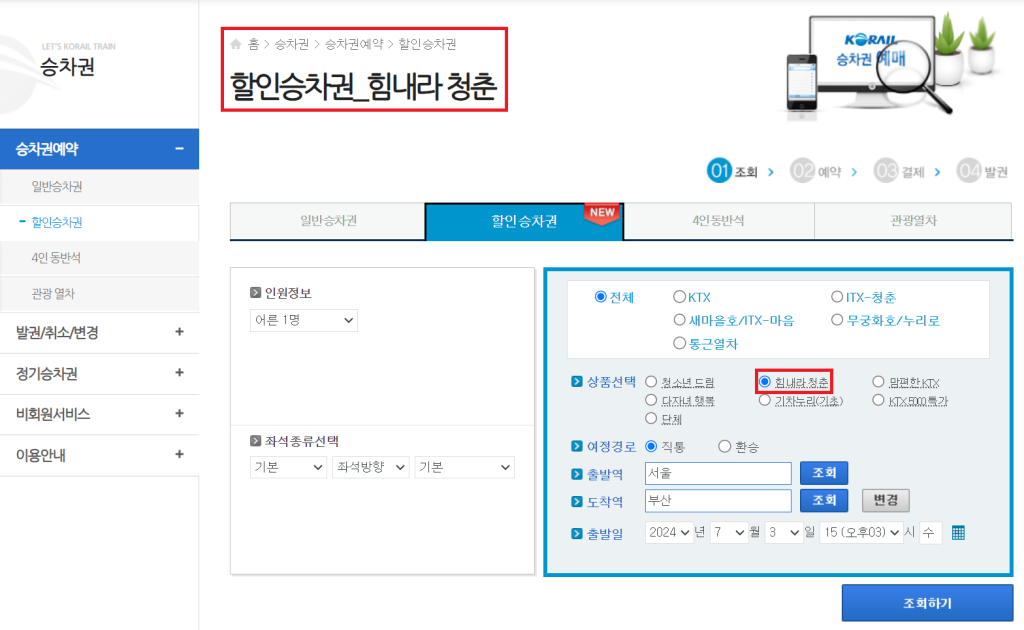Switch to the 4인동반석 tab
Image resolution: width=1024 pixels, height=630 pixels.
(x=718, y=221)
